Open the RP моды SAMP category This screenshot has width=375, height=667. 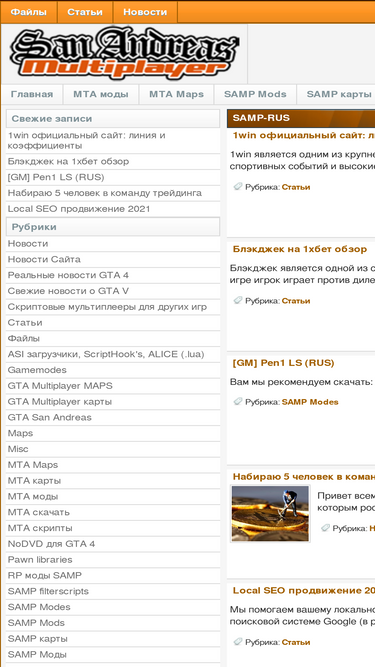pyautogui.click(x=44, y=575)
